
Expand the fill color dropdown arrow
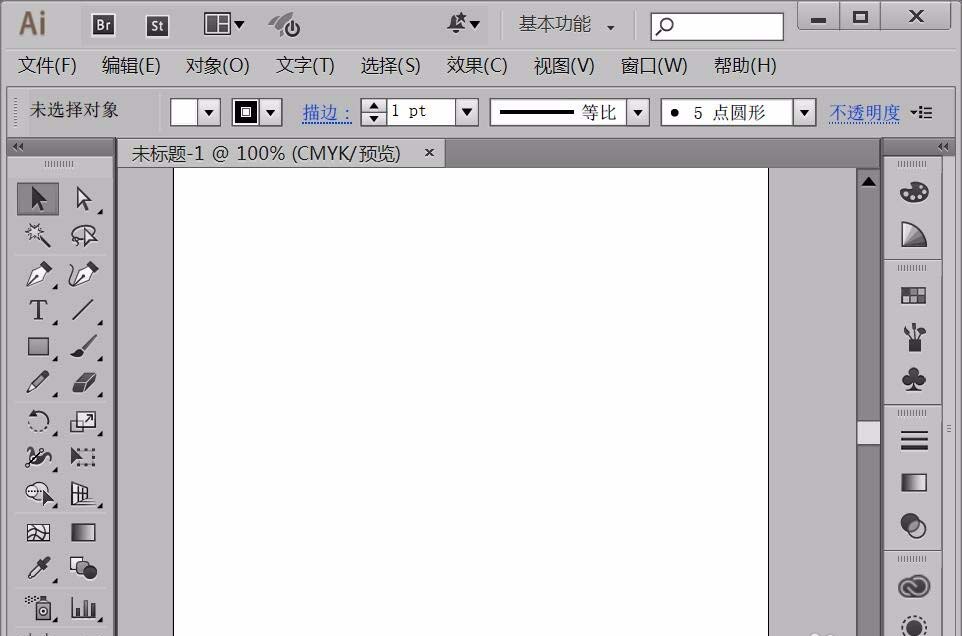[x=209, y=112]
